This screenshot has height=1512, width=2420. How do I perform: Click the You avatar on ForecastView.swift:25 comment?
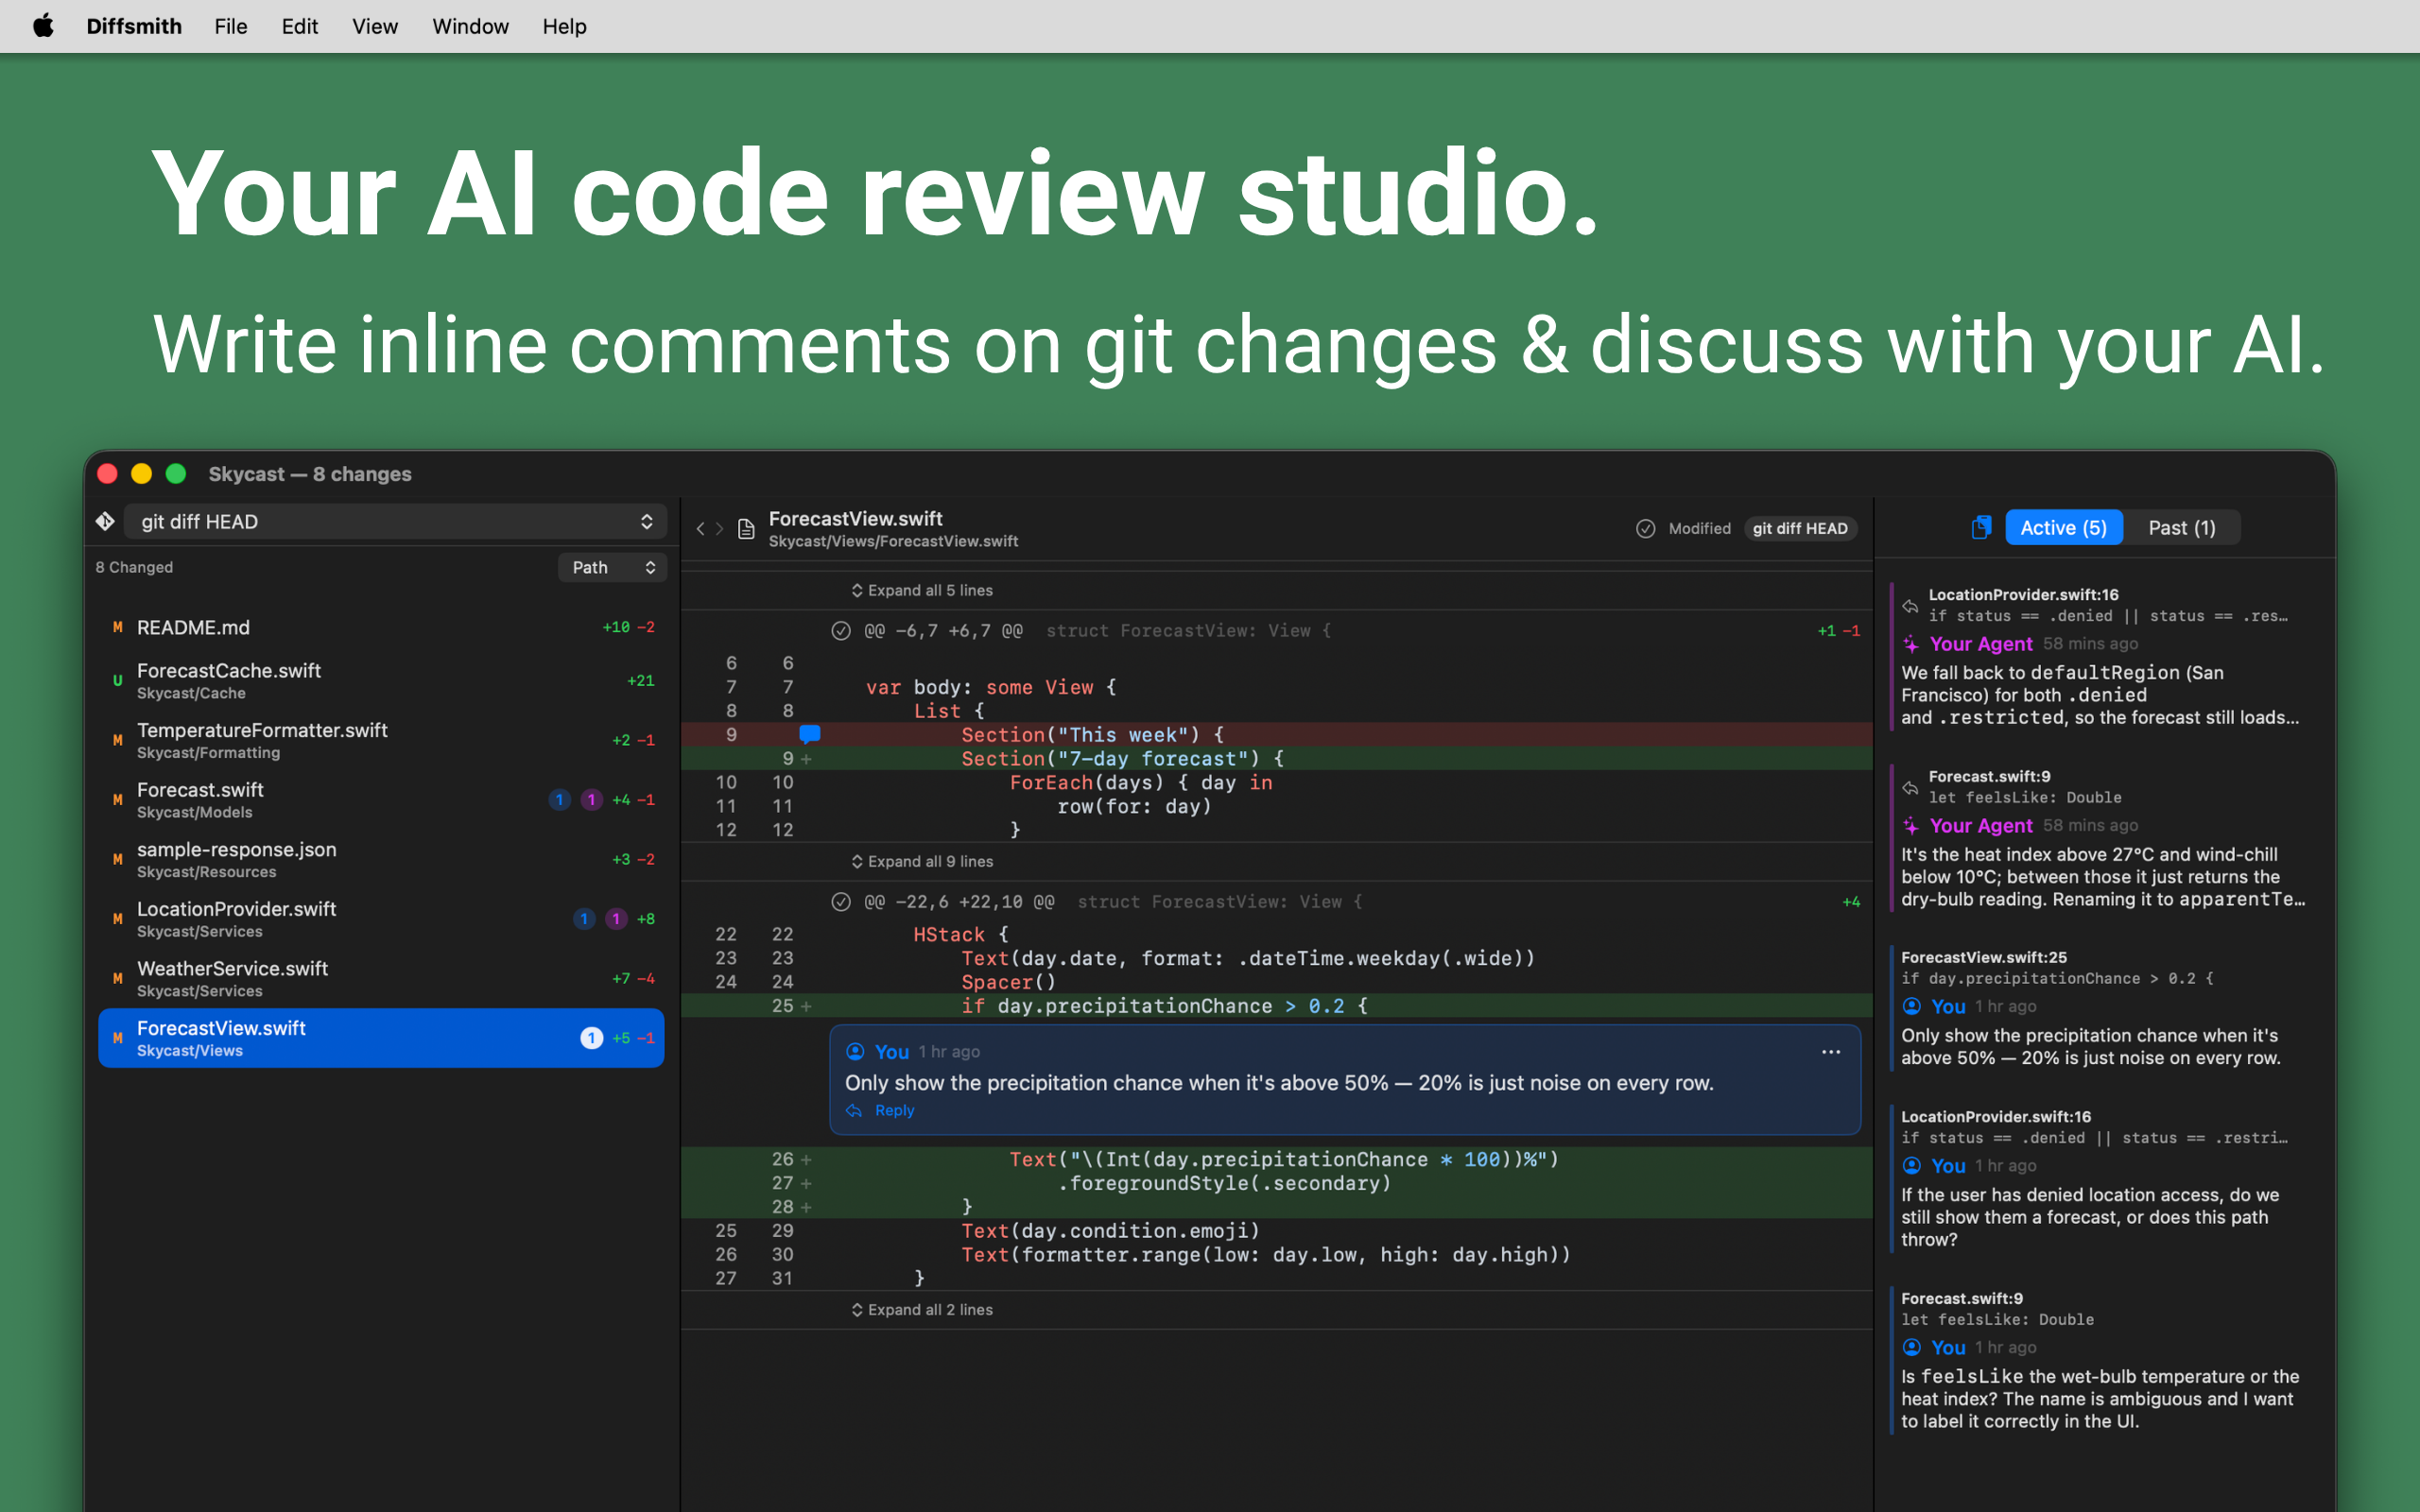pyautogui.click(x=1912, y=1006)
